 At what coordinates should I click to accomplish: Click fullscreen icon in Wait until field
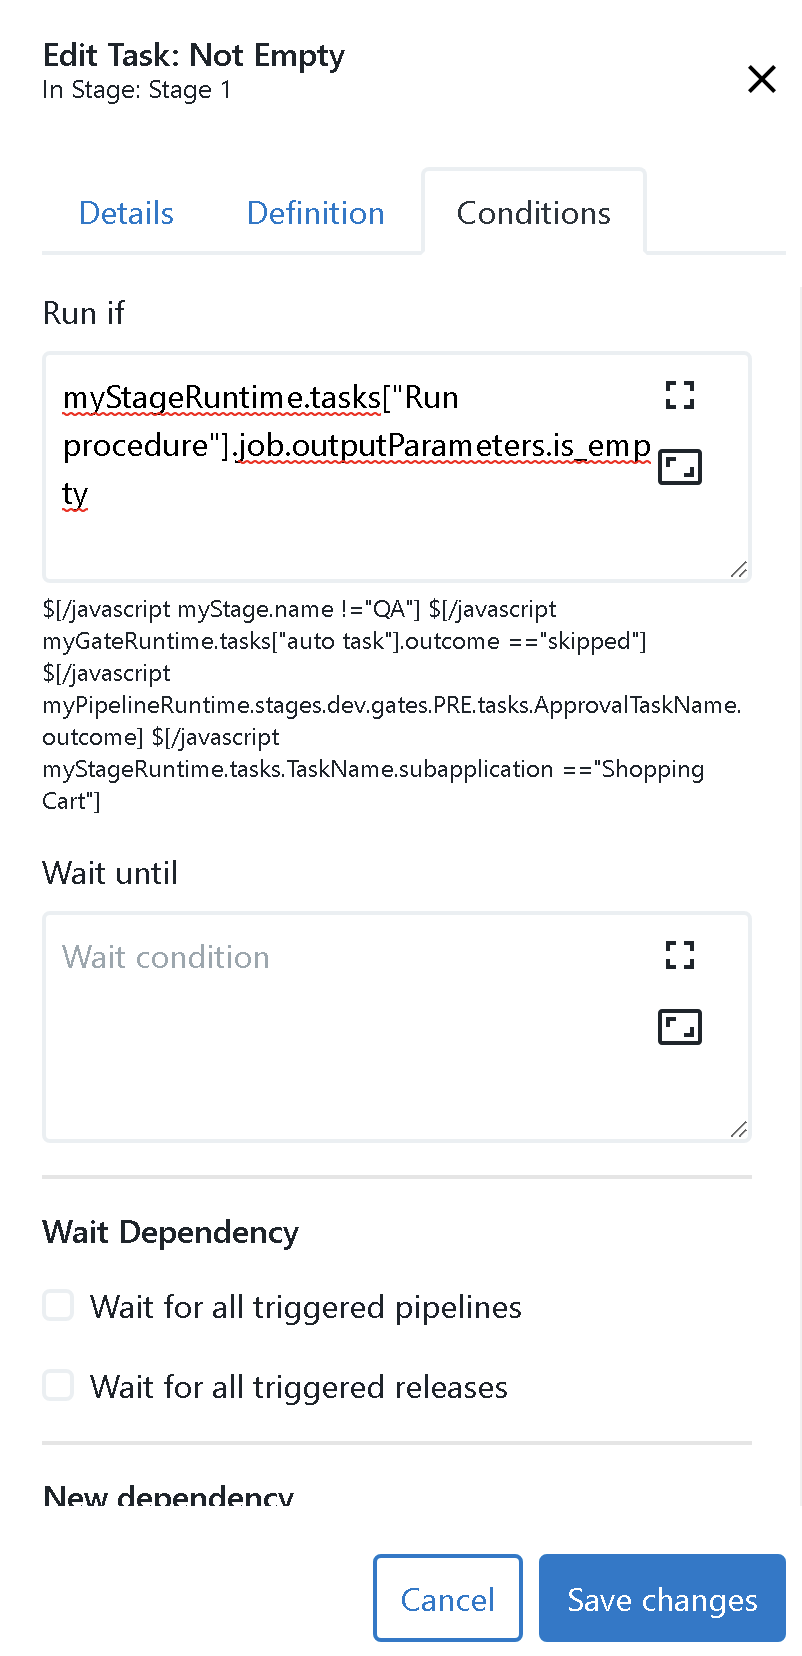(x=680, y=956)
